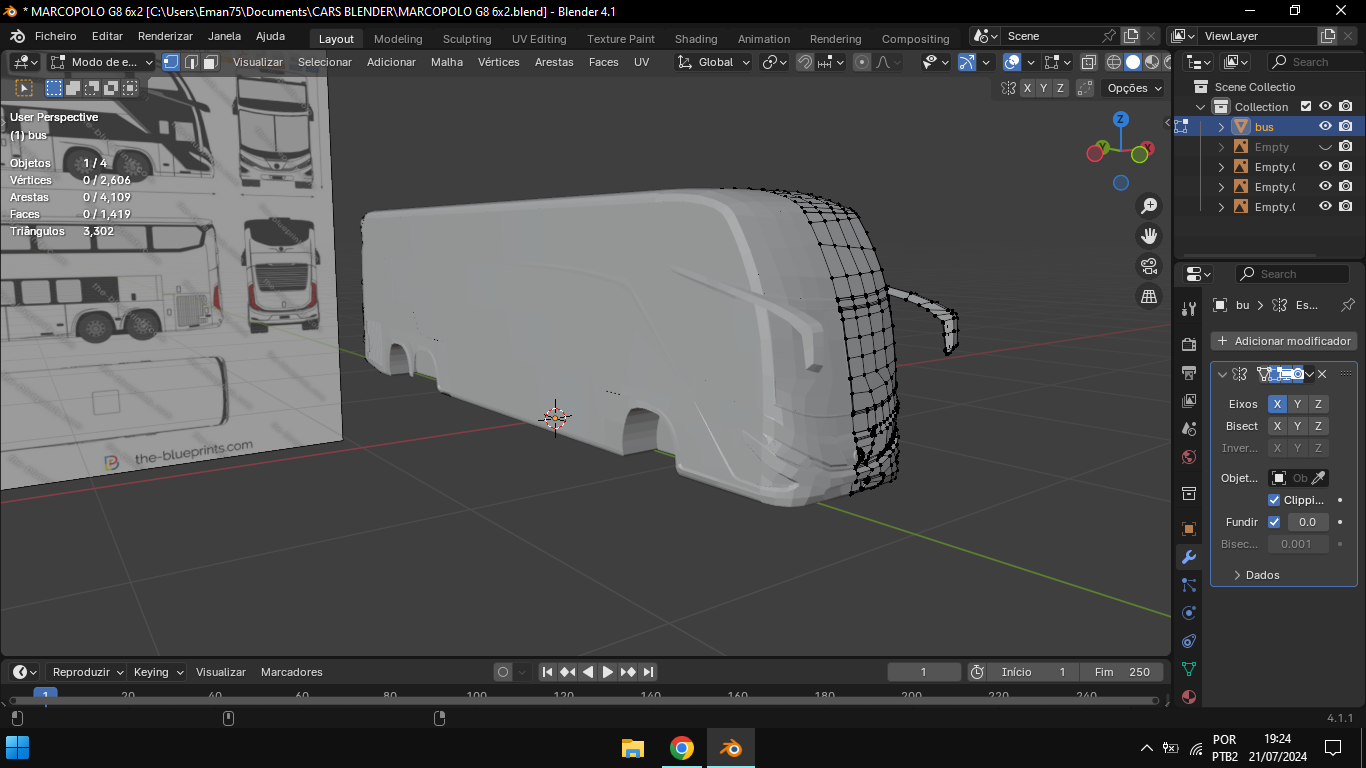Screen dimensions: 1366x768
Task: Toggle proportional editing
Action: coord(862,62)
